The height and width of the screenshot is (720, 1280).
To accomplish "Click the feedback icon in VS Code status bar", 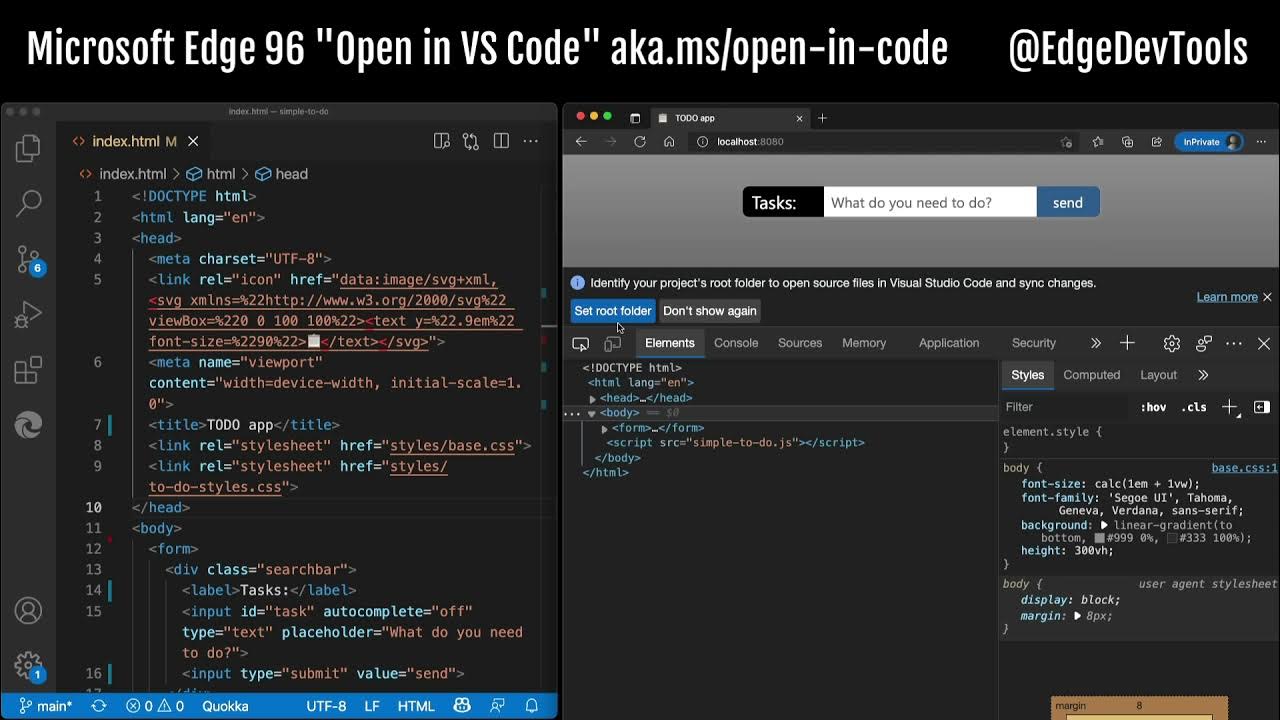I will point(497,706).
